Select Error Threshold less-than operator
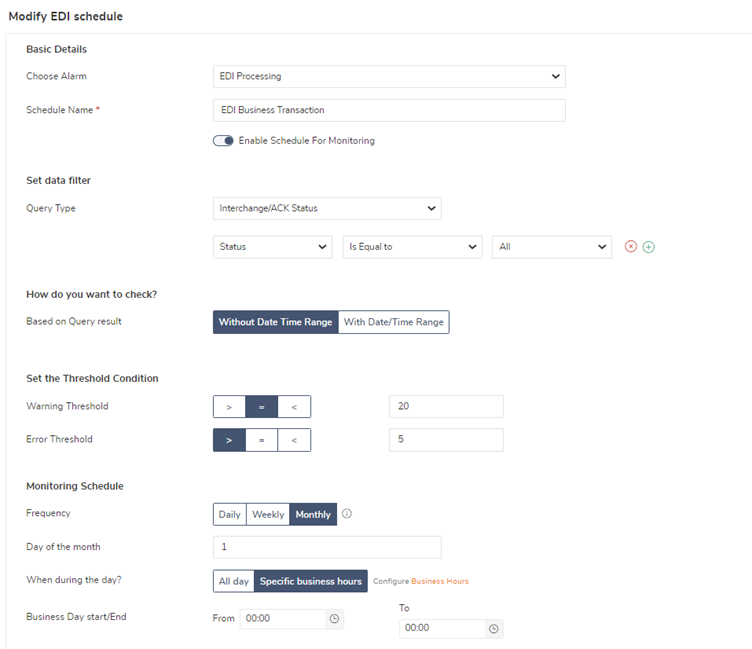This screenshot has height=649, width=752. pos(294,440)
